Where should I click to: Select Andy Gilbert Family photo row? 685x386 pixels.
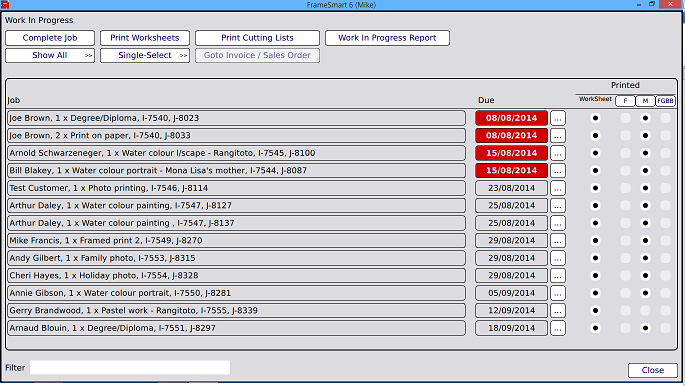236,258
